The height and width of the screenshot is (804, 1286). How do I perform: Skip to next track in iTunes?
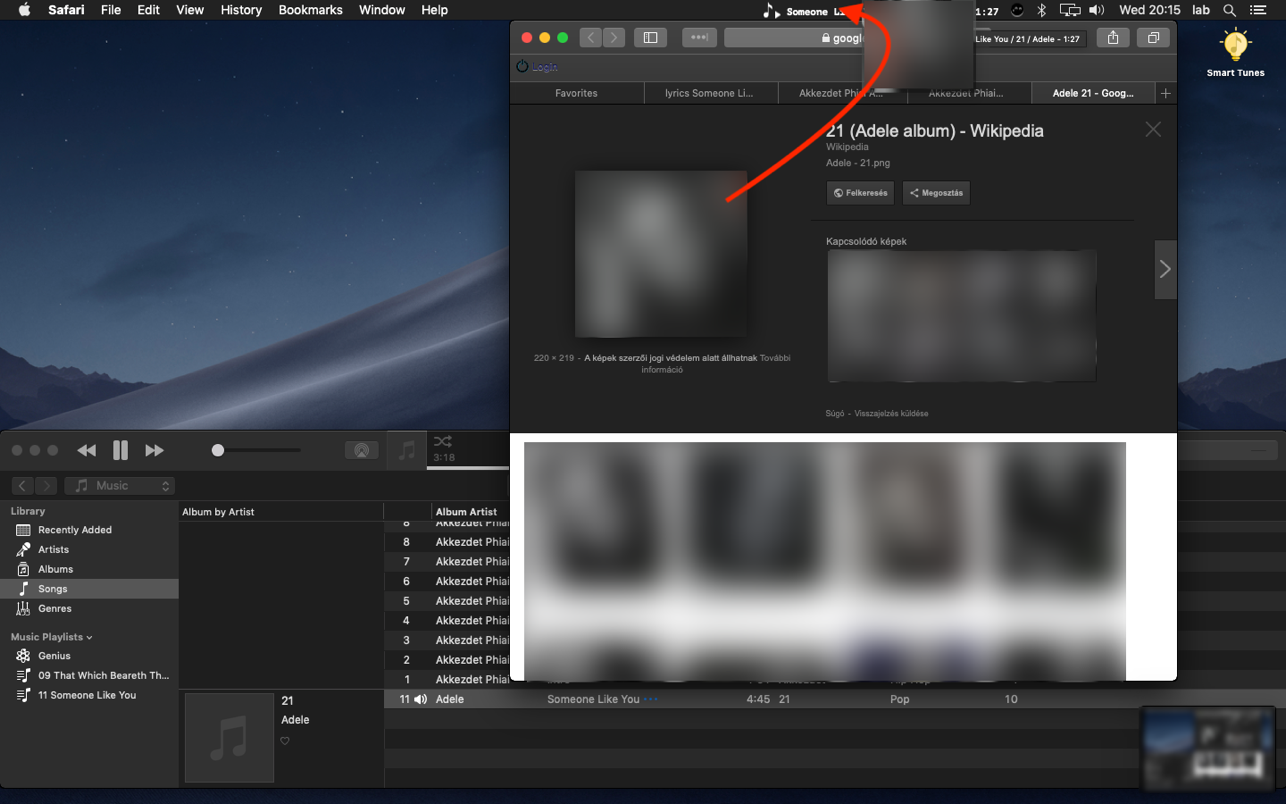click(x=154, y=451)
